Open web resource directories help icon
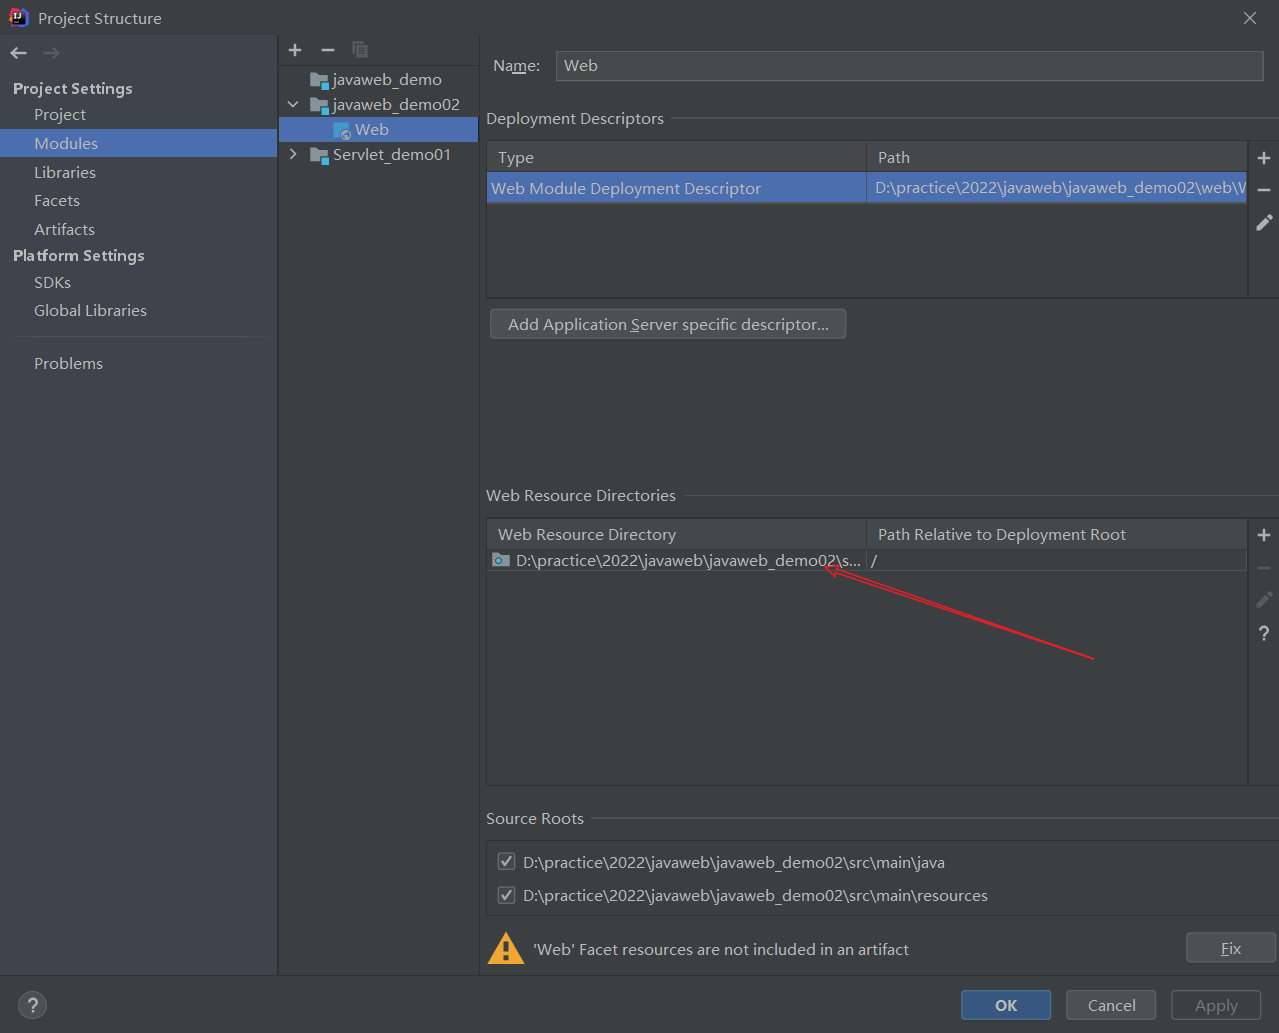Screen dimensions: 1279x1033 [1264, 633]
